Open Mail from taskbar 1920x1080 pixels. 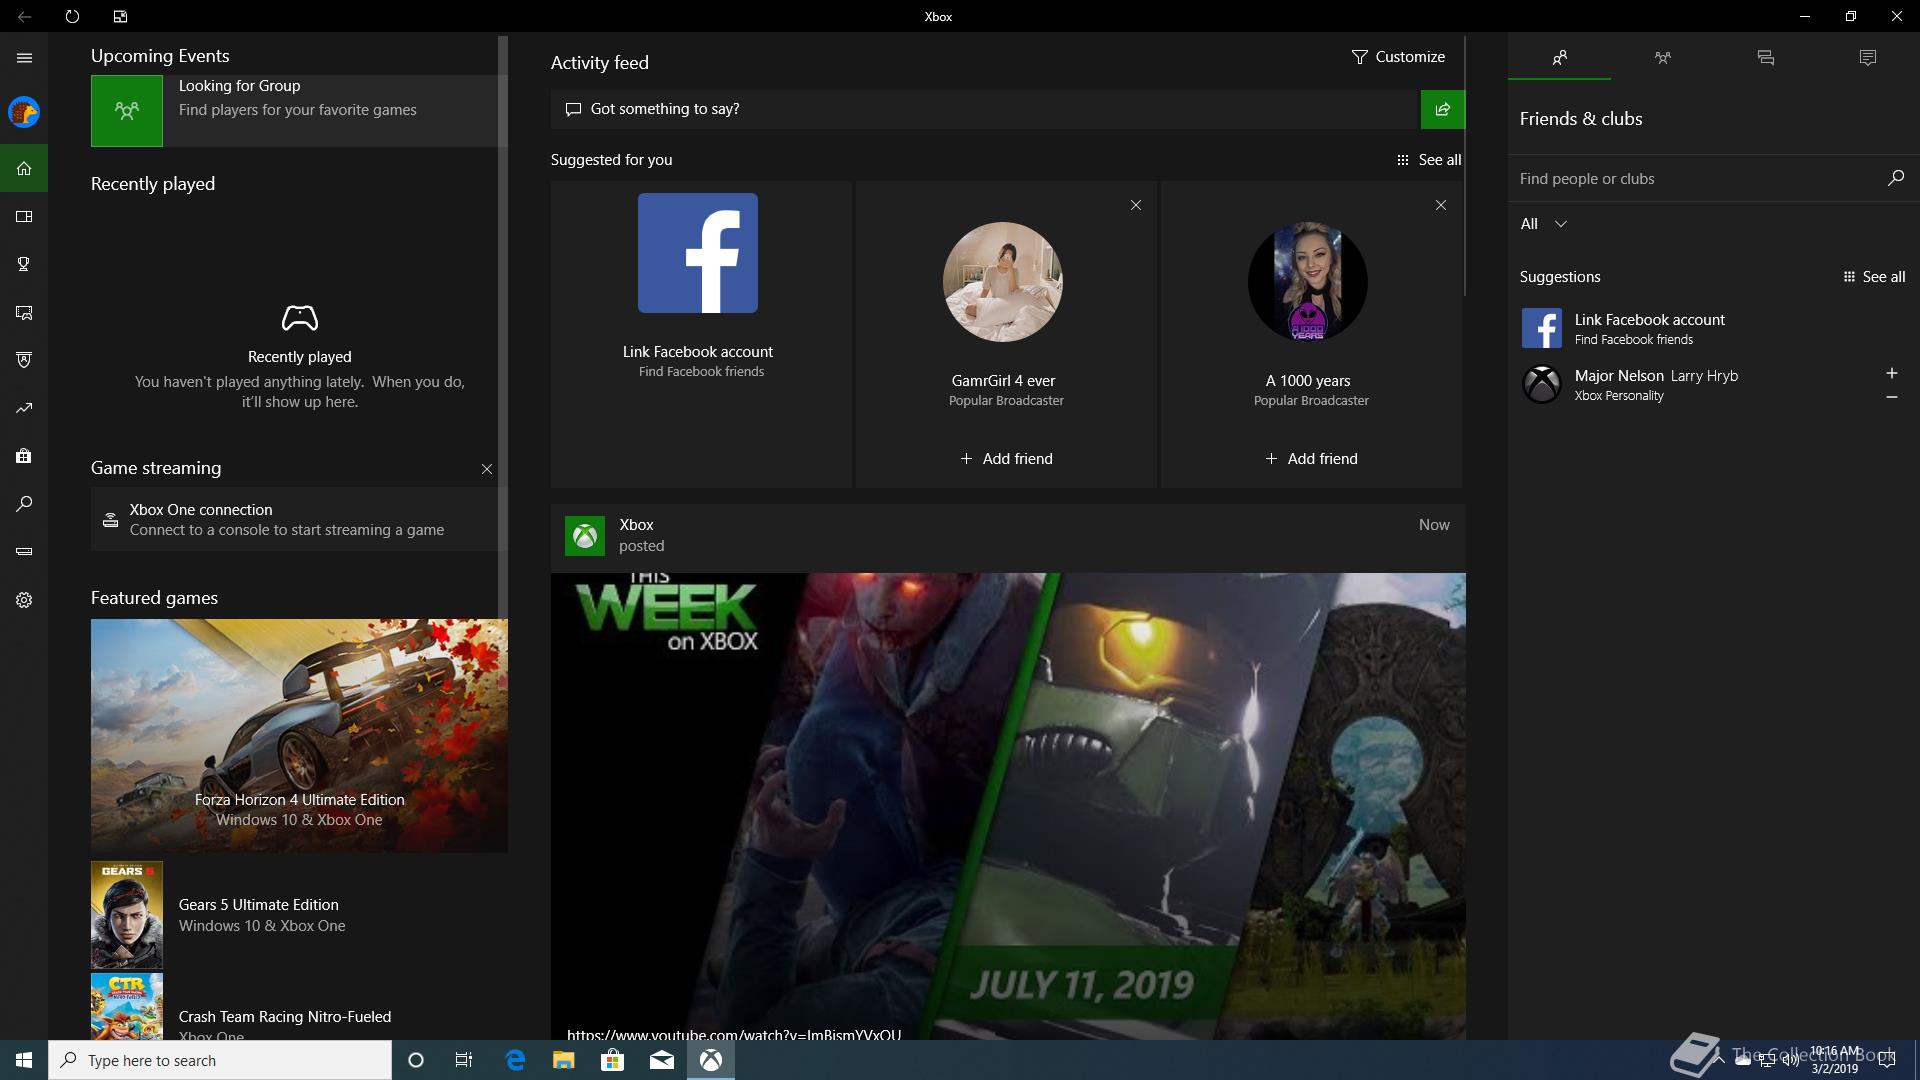pyautogui.click(x=661, y=1060)
